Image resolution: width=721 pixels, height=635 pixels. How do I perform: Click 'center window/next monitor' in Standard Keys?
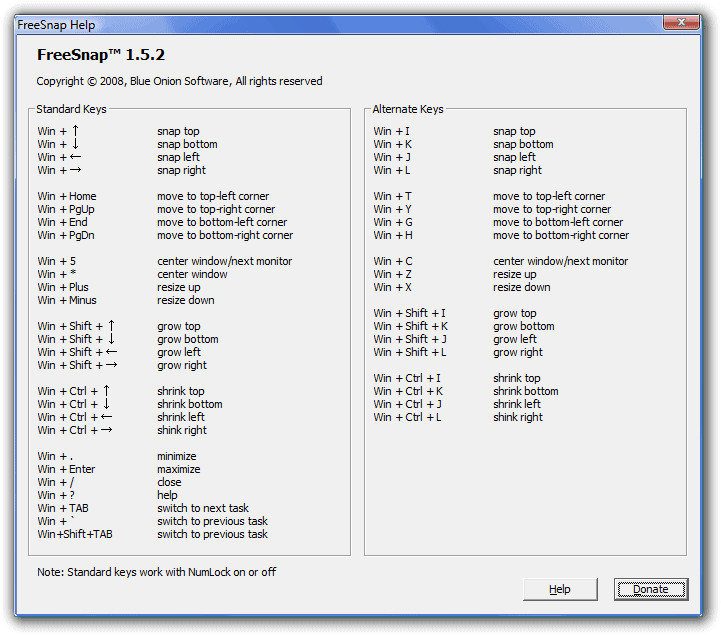point(224,261)
